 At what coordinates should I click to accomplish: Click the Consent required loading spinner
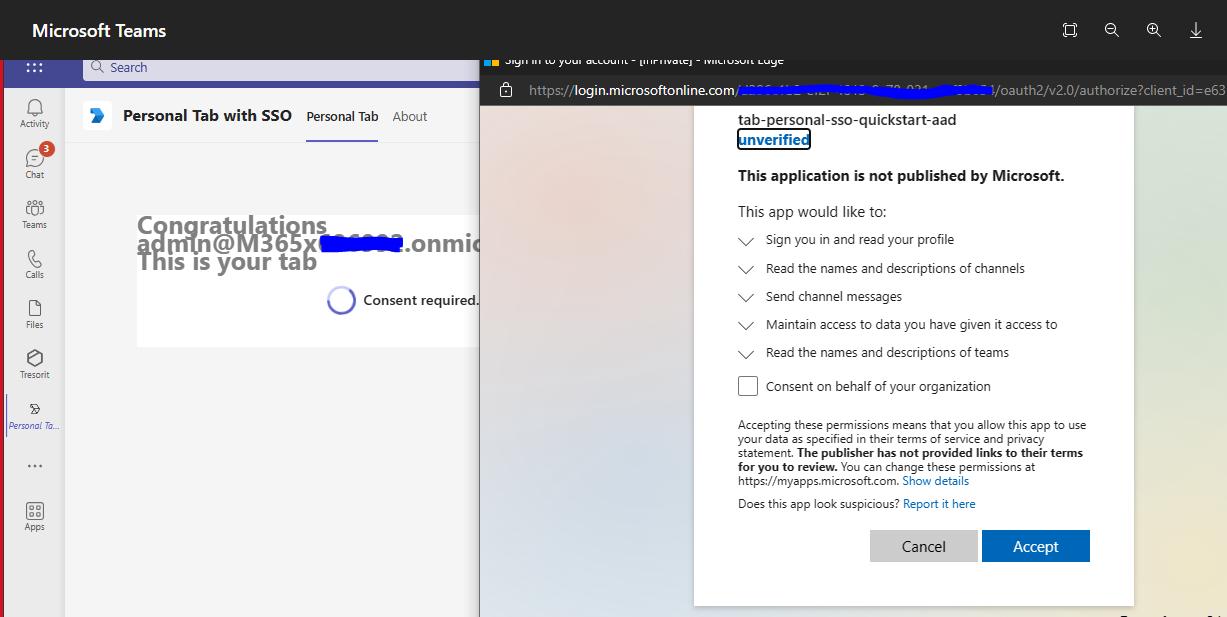(341, 300)
